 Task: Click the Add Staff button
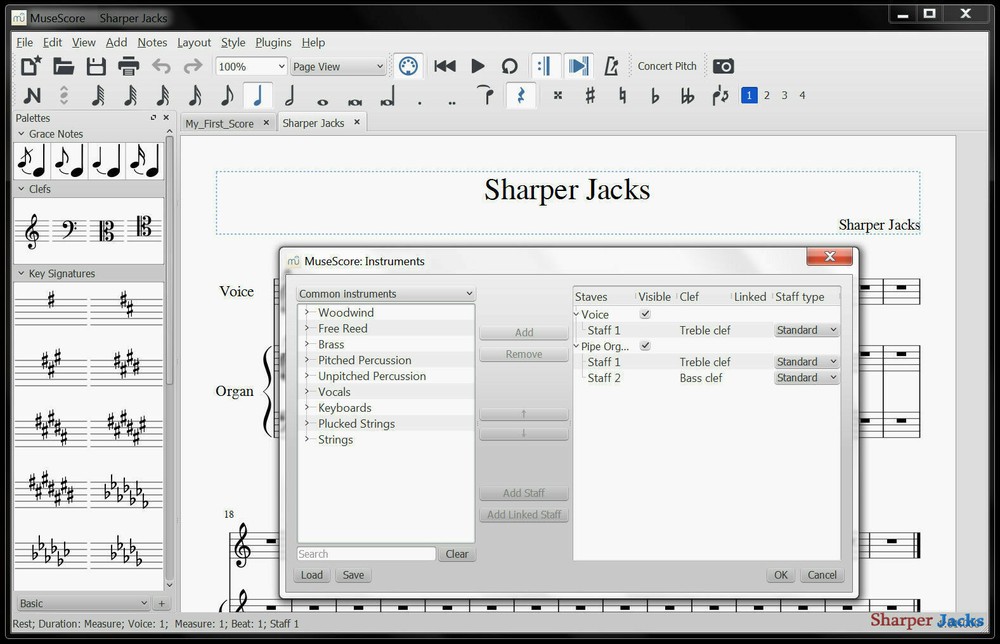(x=523, y=493)
